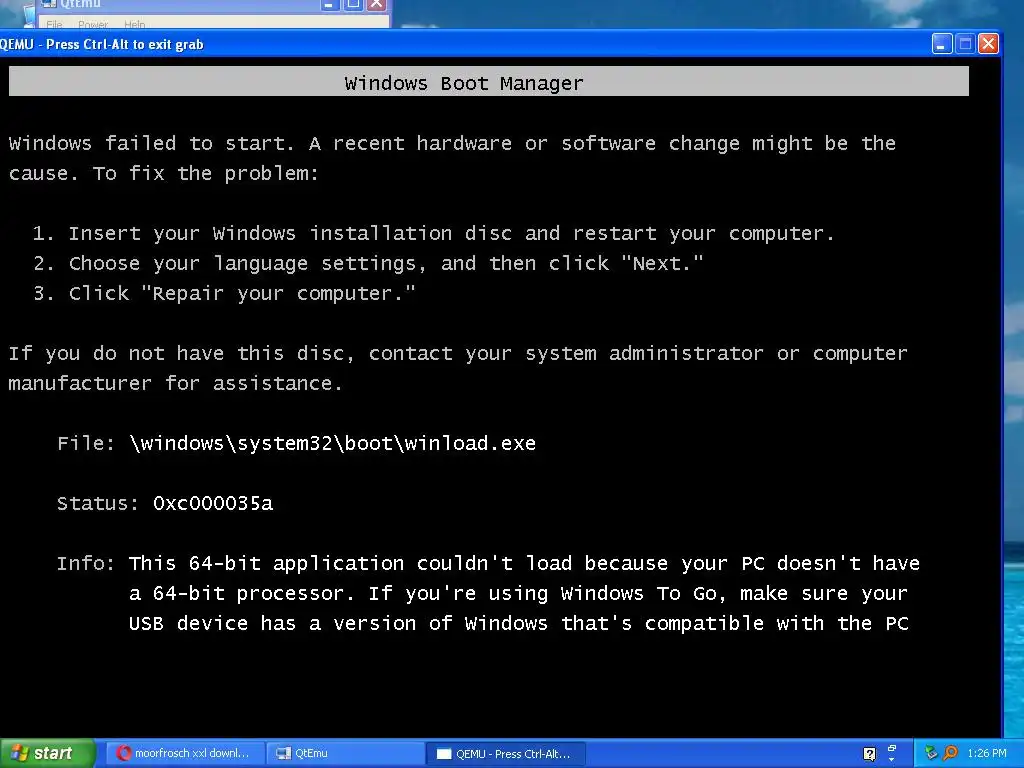Viewport: 1024px width, 768px height.
Task: Open the Power menu in QtEmu window
Action: click(x=93, y=24)
